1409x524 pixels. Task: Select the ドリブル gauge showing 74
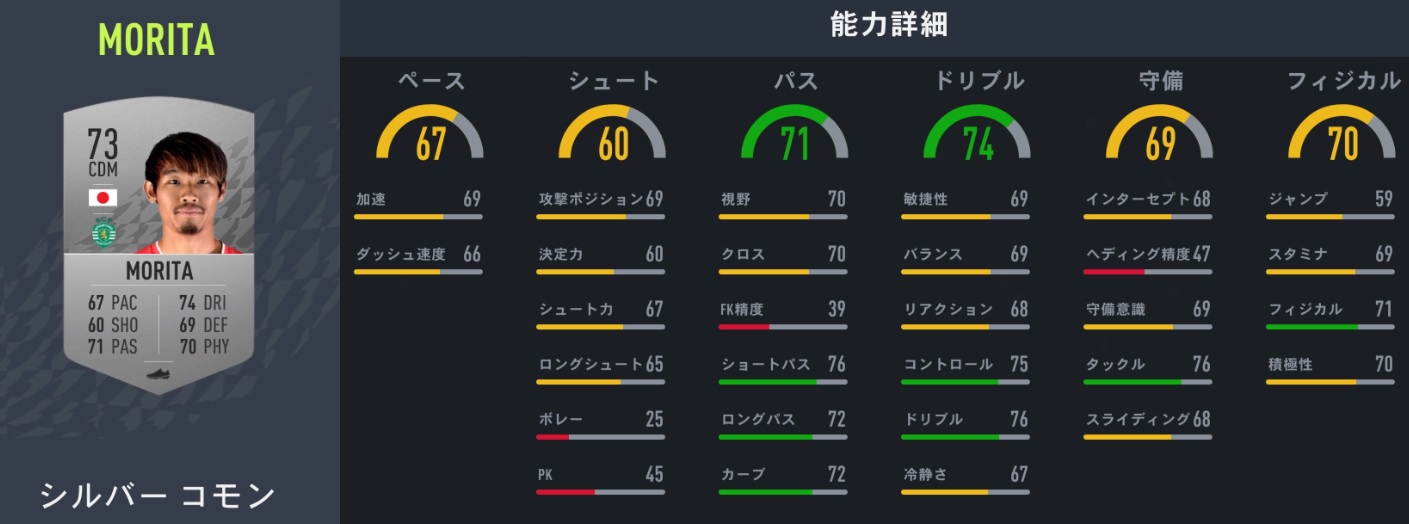tap(978, 137)
